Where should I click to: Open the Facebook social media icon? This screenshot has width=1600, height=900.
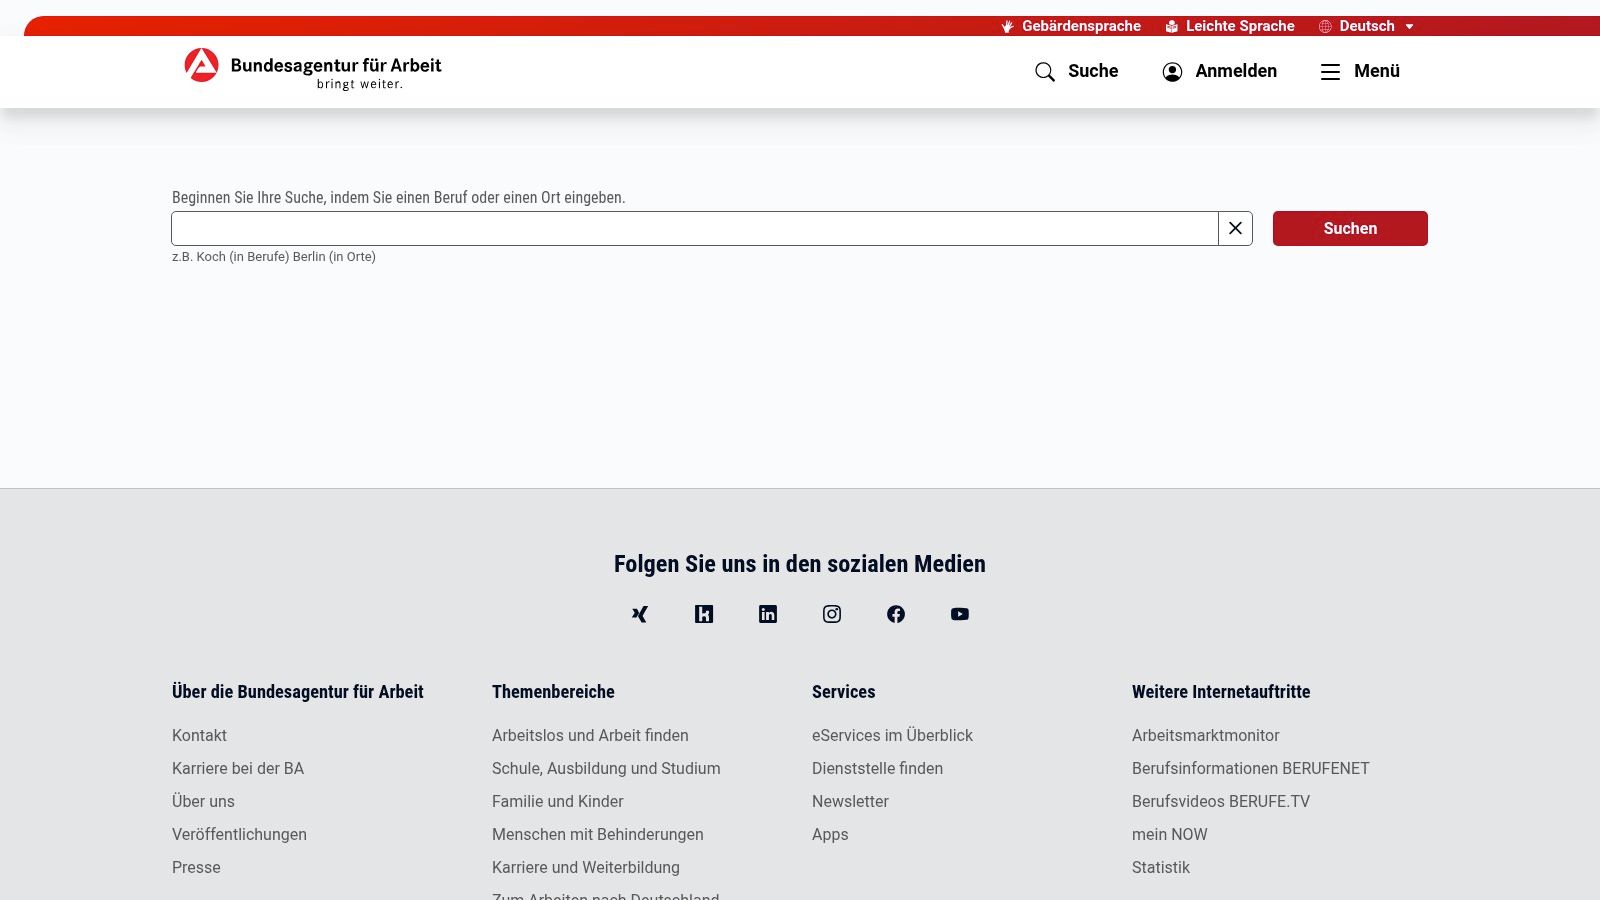pos(896,614)
